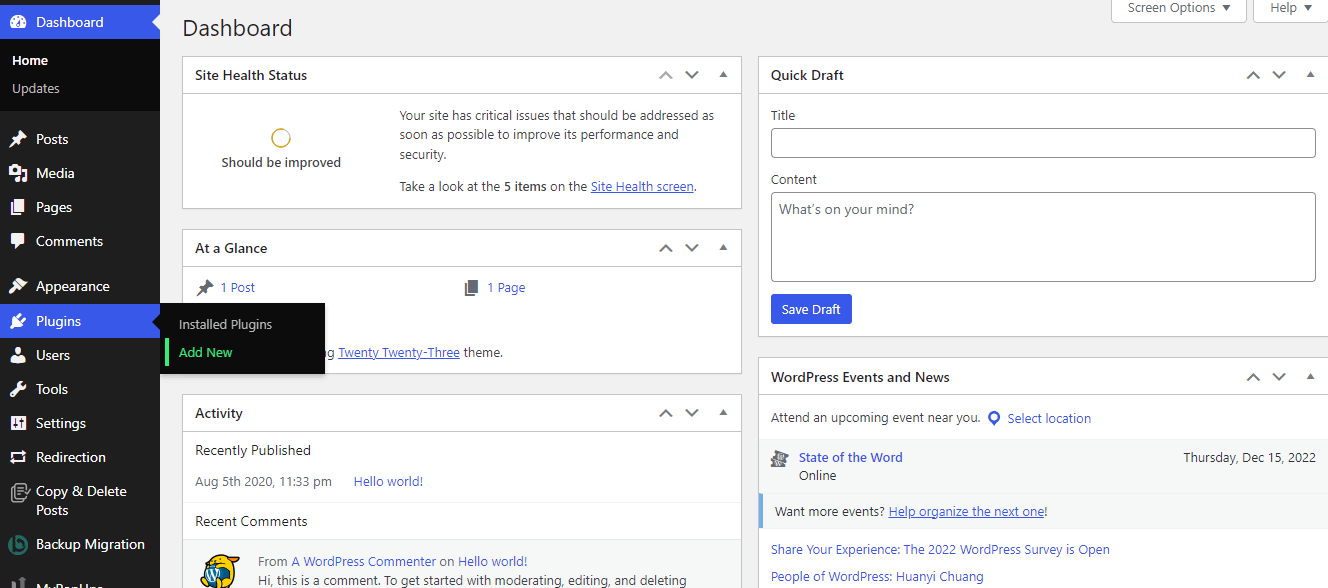1328x588 pixels.
Task: Select Add New from the Plugins flyout
Action: click(x=205, y=352)
